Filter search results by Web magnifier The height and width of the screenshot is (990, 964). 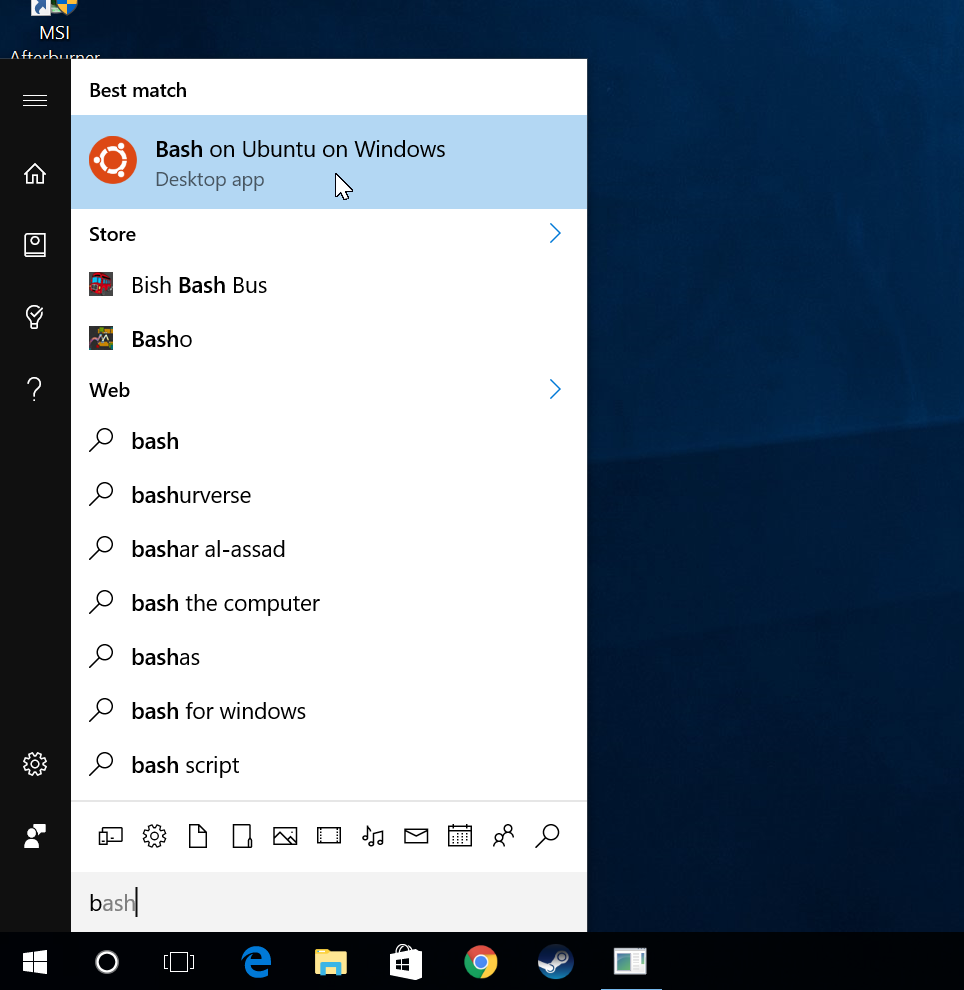pos(547,836)
